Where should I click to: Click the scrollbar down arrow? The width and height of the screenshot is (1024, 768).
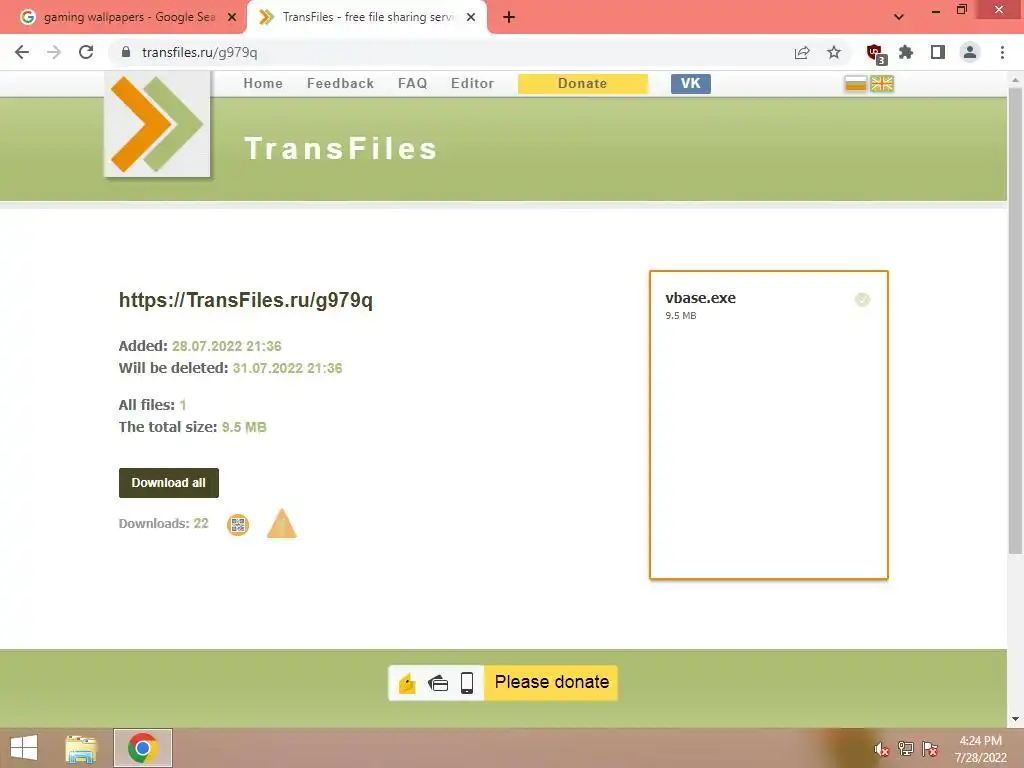(1016, 719)
